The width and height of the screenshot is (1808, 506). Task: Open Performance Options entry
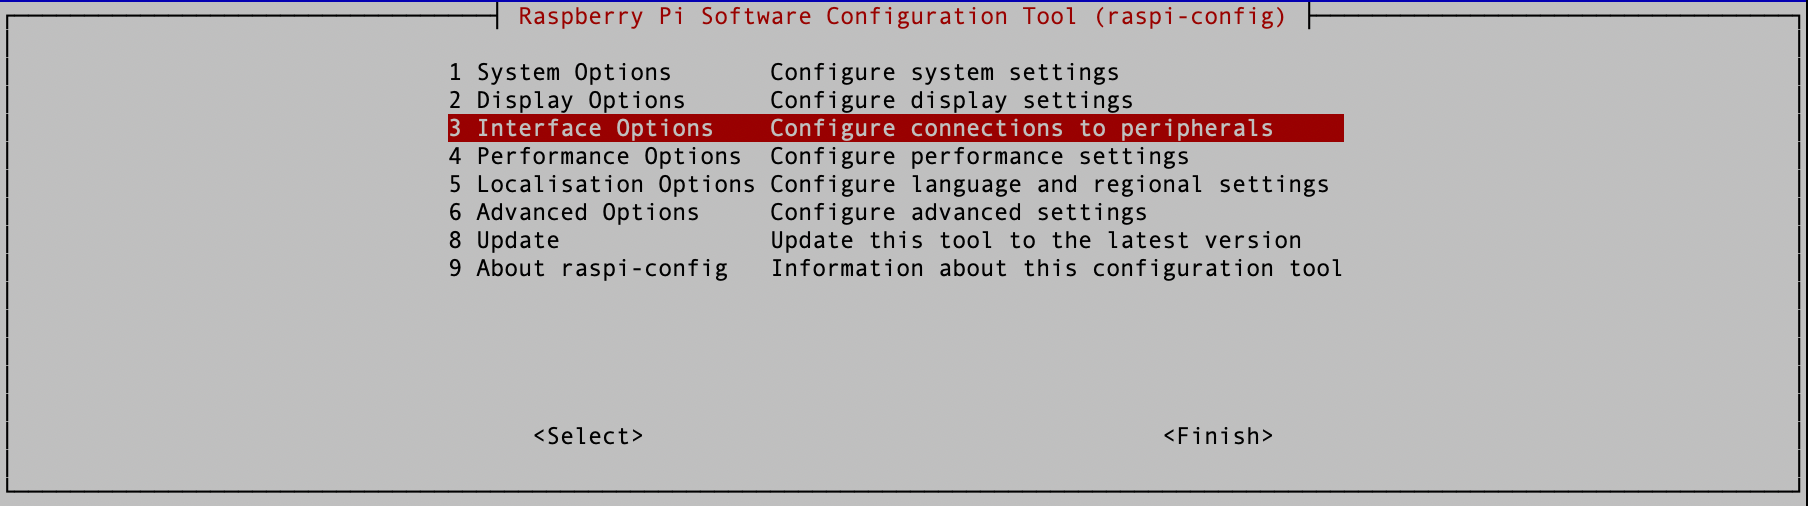[895, 157]
